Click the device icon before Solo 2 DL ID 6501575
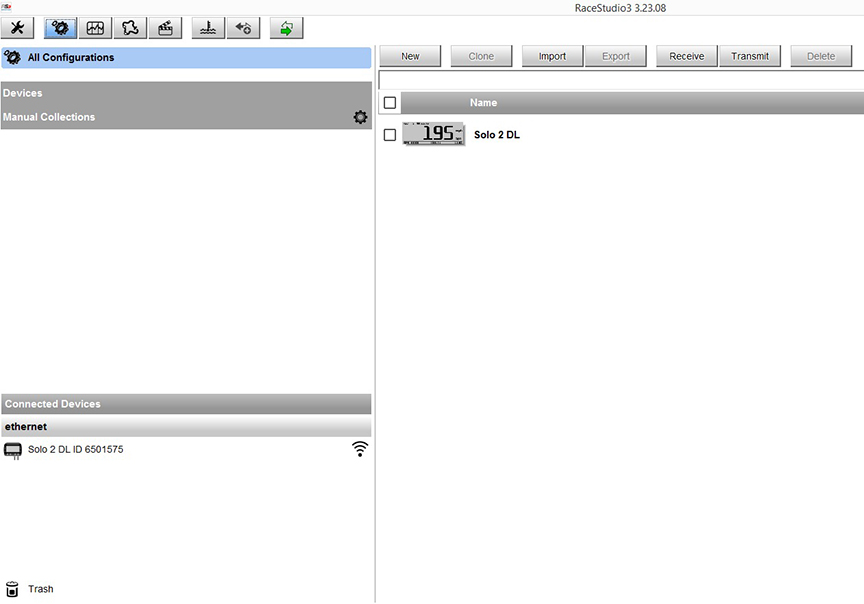Screen dimensions: 864x604 [x=13, y=451]
